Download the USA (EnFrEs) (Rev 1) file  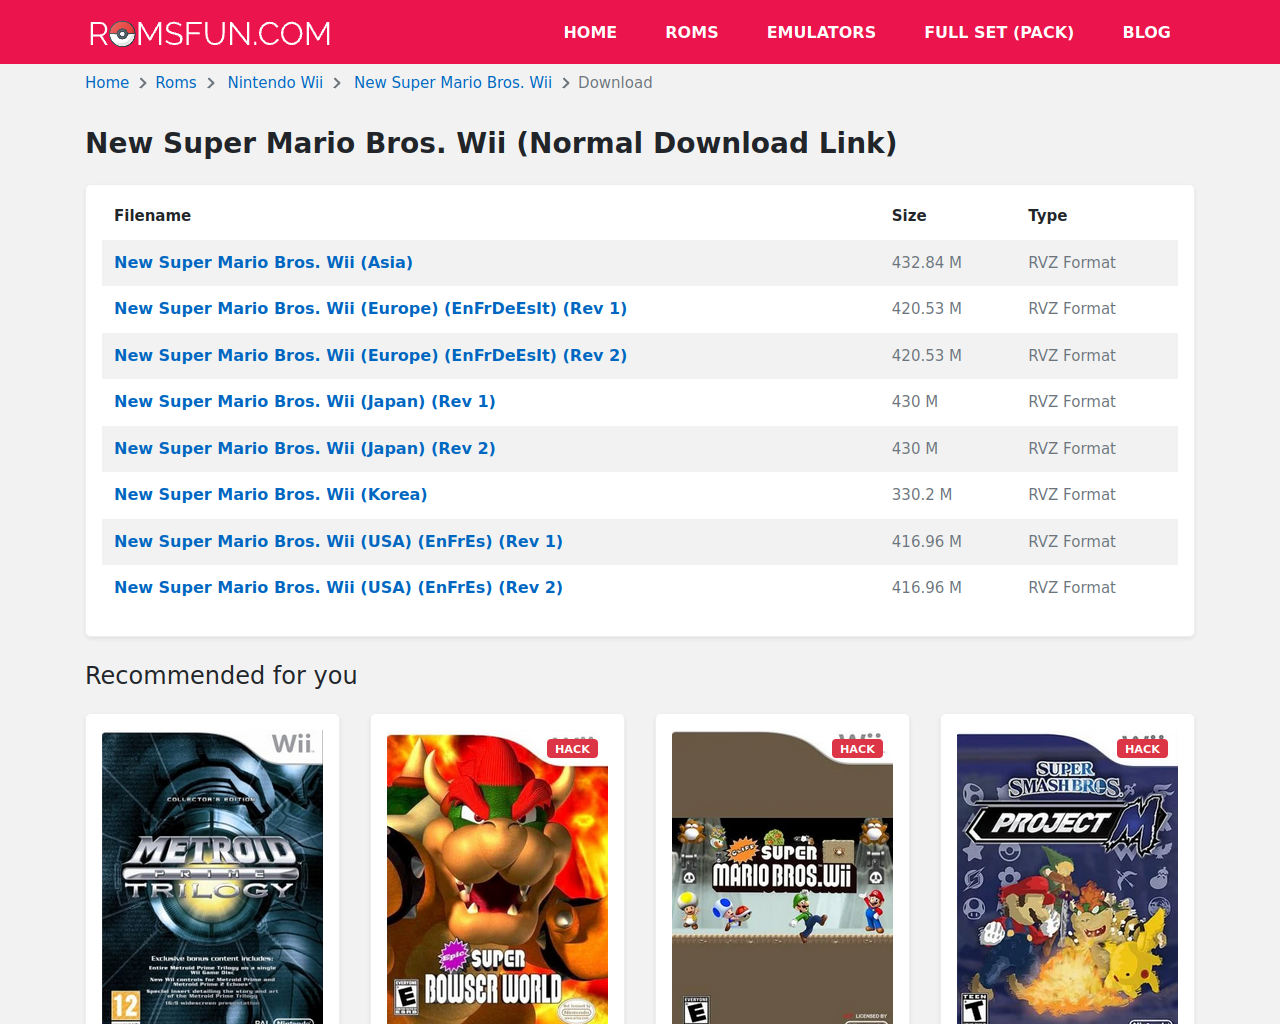pos(338,541)
